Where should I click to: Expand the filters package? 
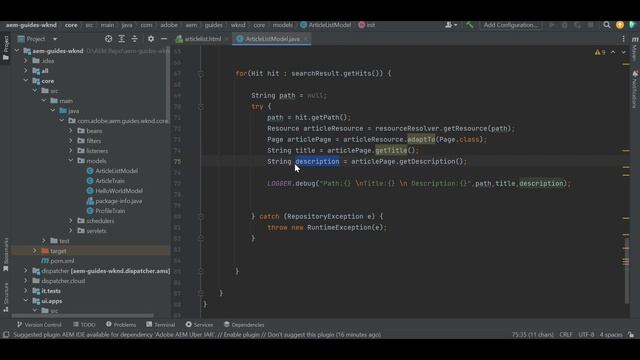(x=71, y=141)
